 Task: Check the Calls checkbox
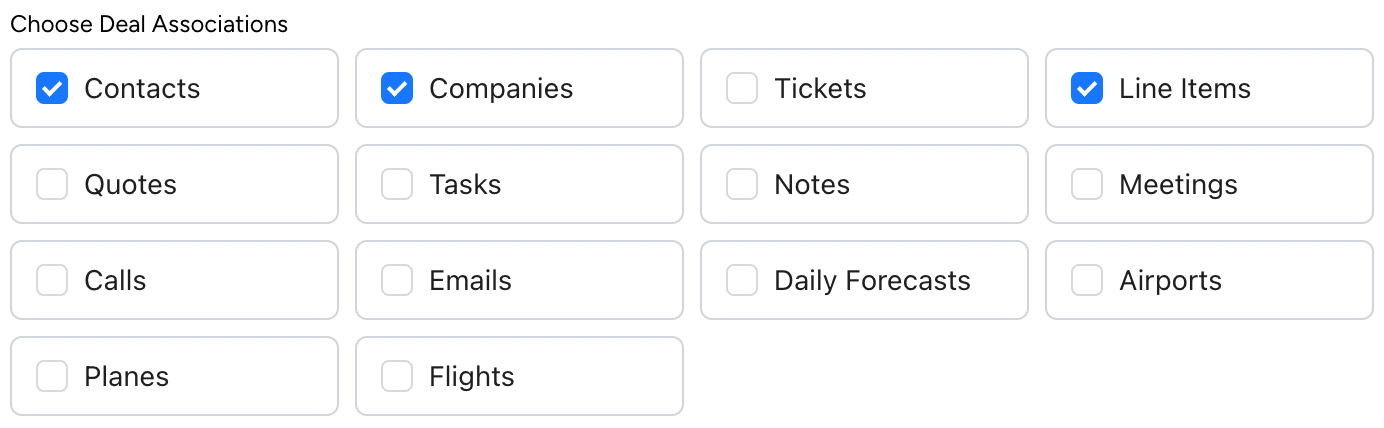52,280
